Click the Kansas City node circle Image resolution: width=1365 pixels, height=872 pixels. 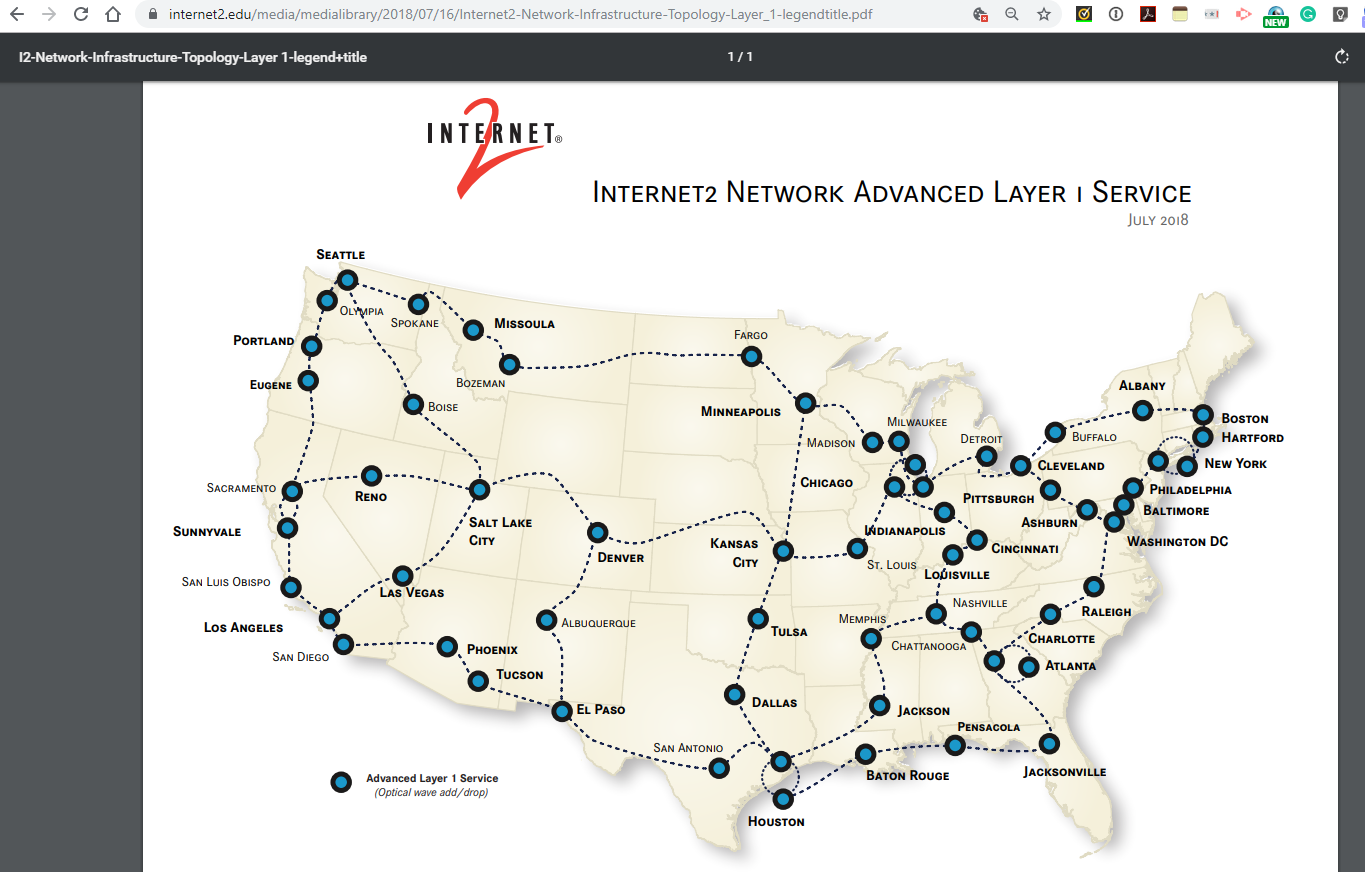coord(783,551)
